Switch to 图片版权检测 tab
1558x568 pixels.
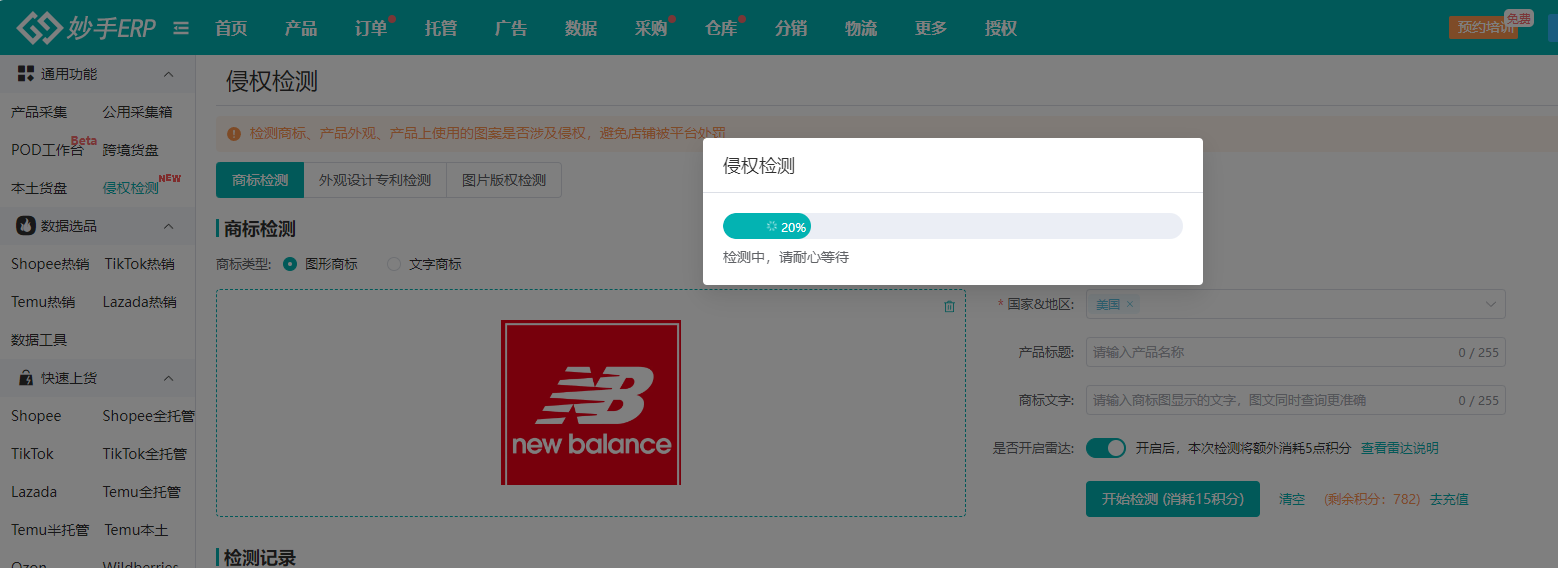[504, 180]
